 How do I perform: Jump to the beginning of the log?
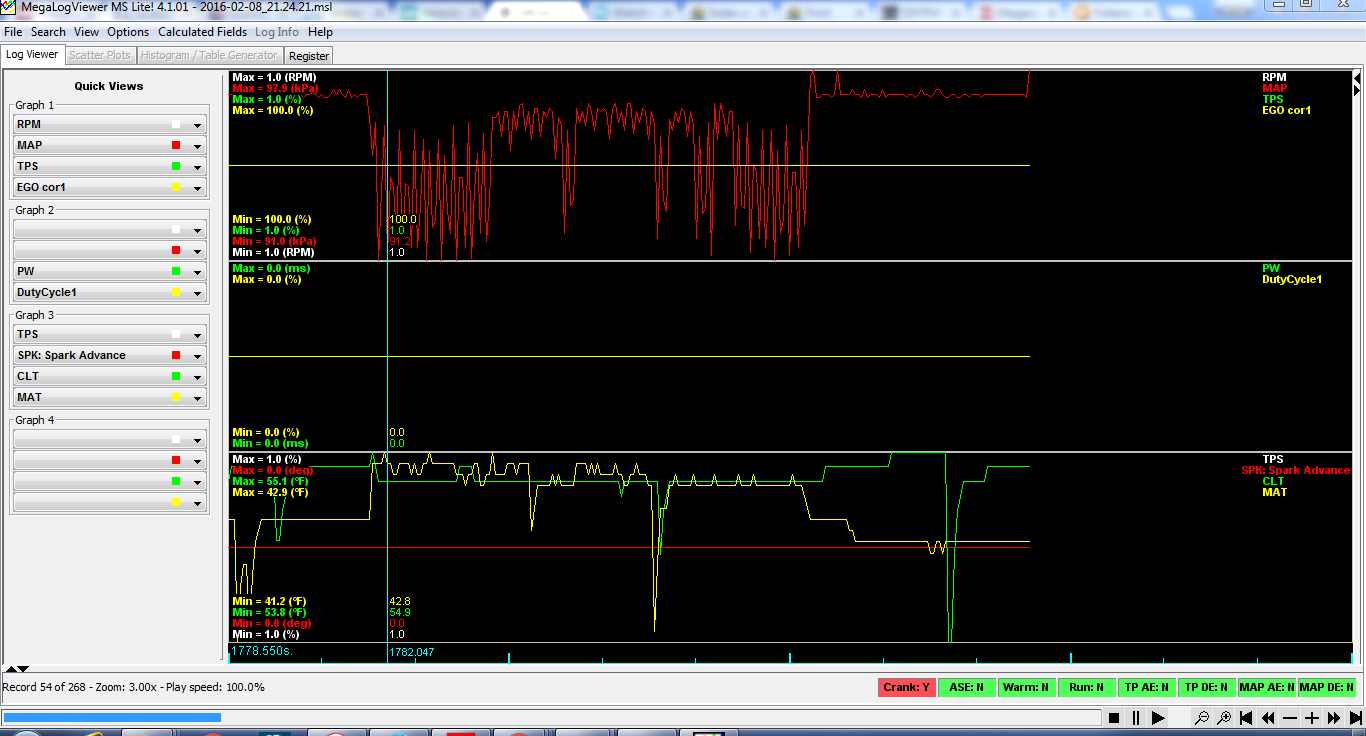[x=1246, y=718]
